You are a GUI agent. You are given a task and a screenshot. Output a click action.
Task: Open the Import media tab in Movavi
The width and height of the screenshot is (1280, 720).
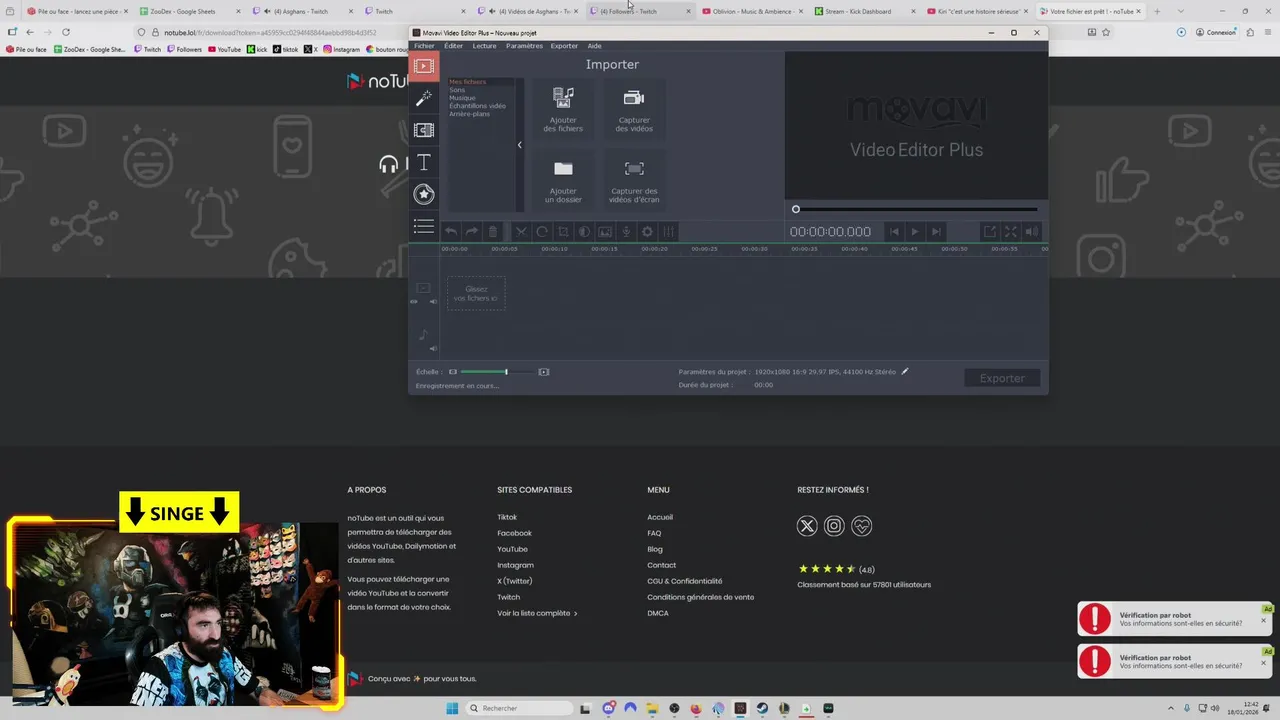[424, 66]
